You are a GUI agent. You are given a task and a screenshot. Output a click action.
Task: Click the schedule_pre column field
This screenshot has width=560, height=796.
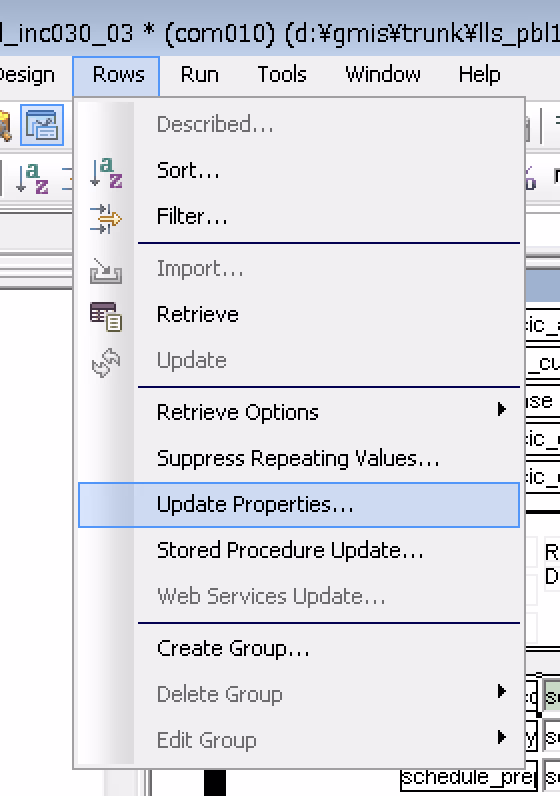(468, 777)
